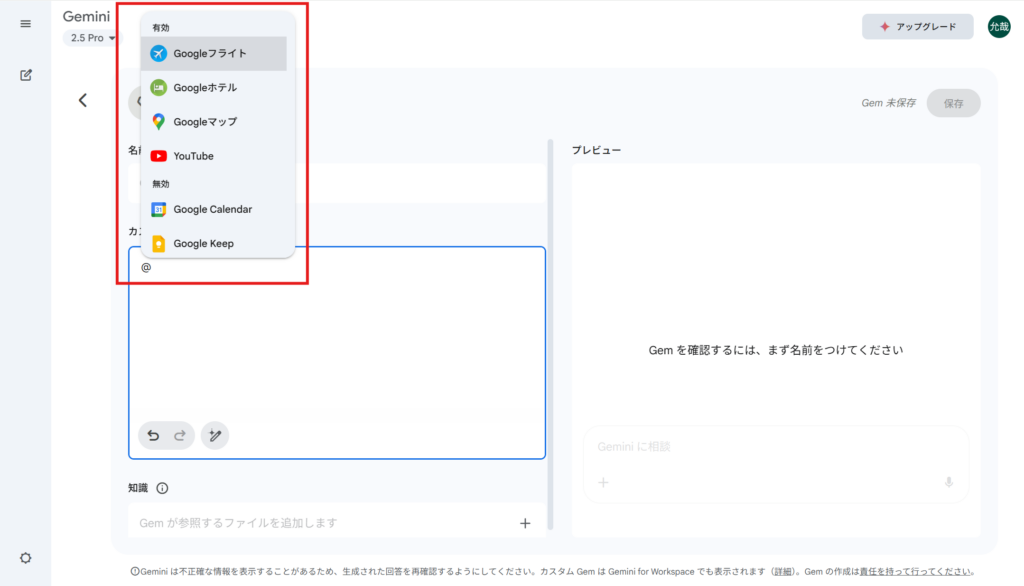The width and height of the screenshot is (1024, 586).
Task: Open the 責任を持って行ってください link
Action: pos(915,572)
